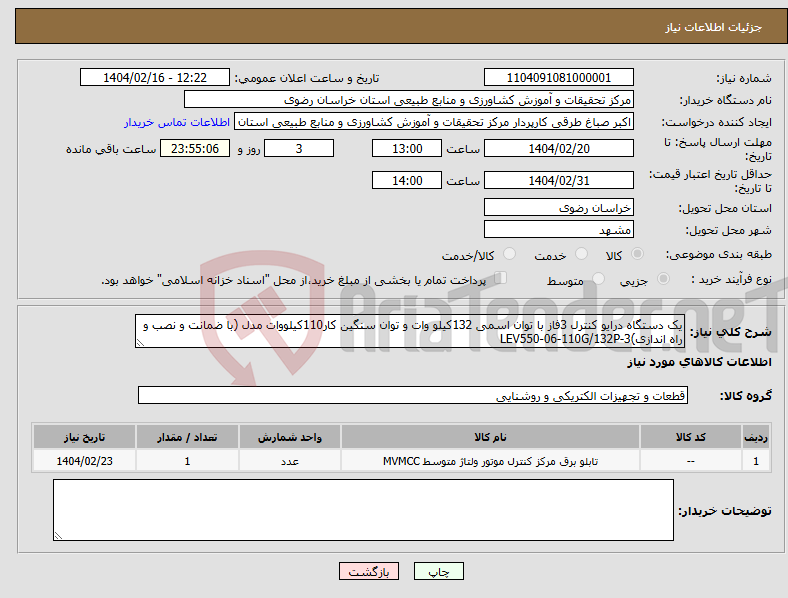This screenshot has height=598, width=788.
Task: Click the ردیف column header
Action: coord(755,437)
